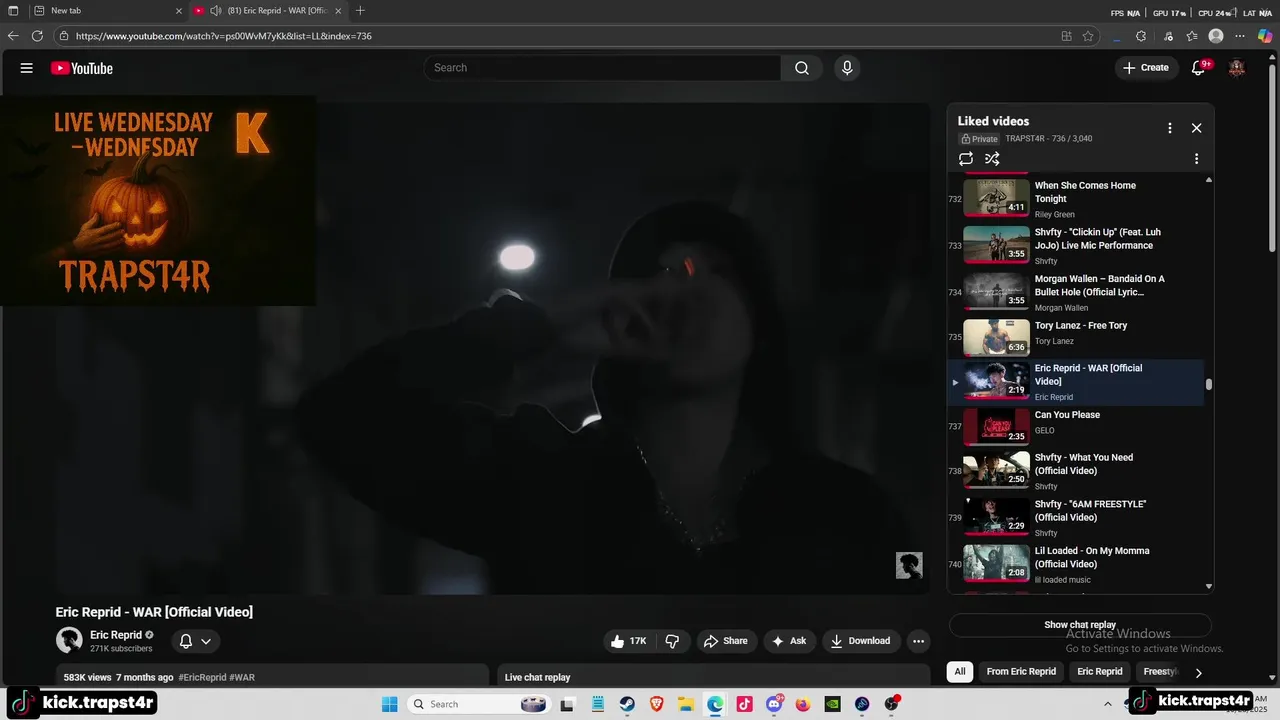1280x720 pixels.
Task: Go back in browser history
Action: pyautogui.click(x=13, y=36)
